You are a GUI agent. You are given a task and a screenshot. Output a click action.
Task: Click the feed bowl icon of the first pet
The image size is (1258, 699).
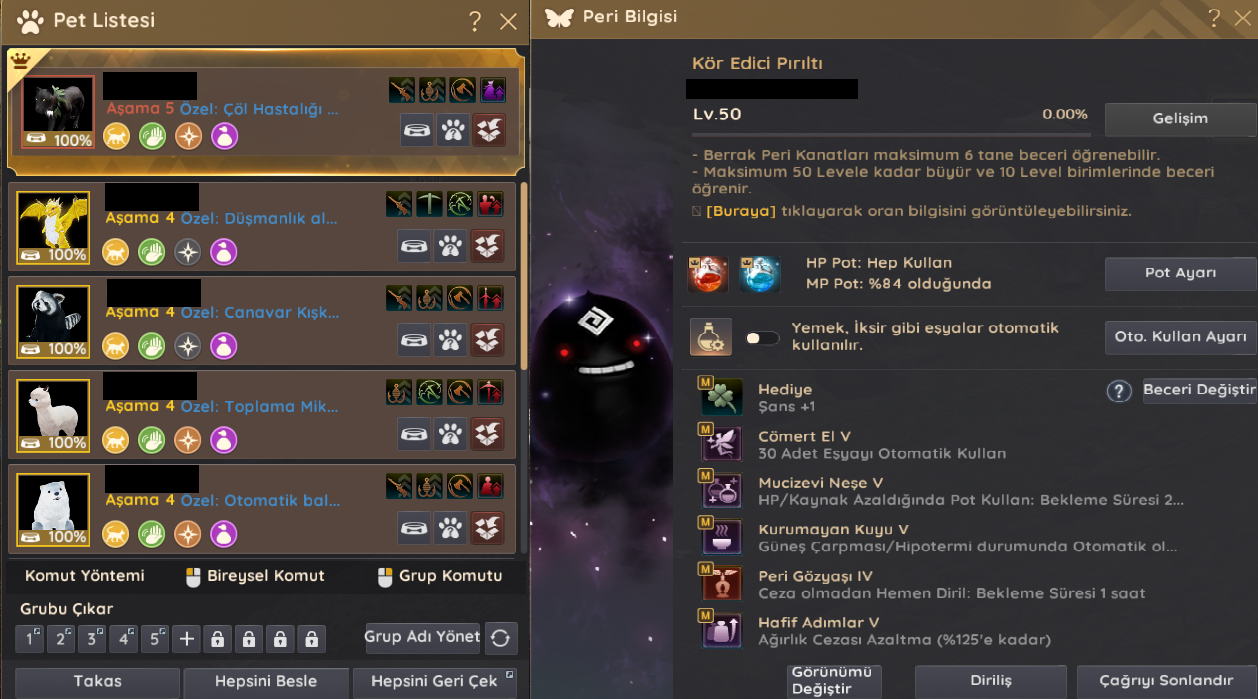pos(417,130)
